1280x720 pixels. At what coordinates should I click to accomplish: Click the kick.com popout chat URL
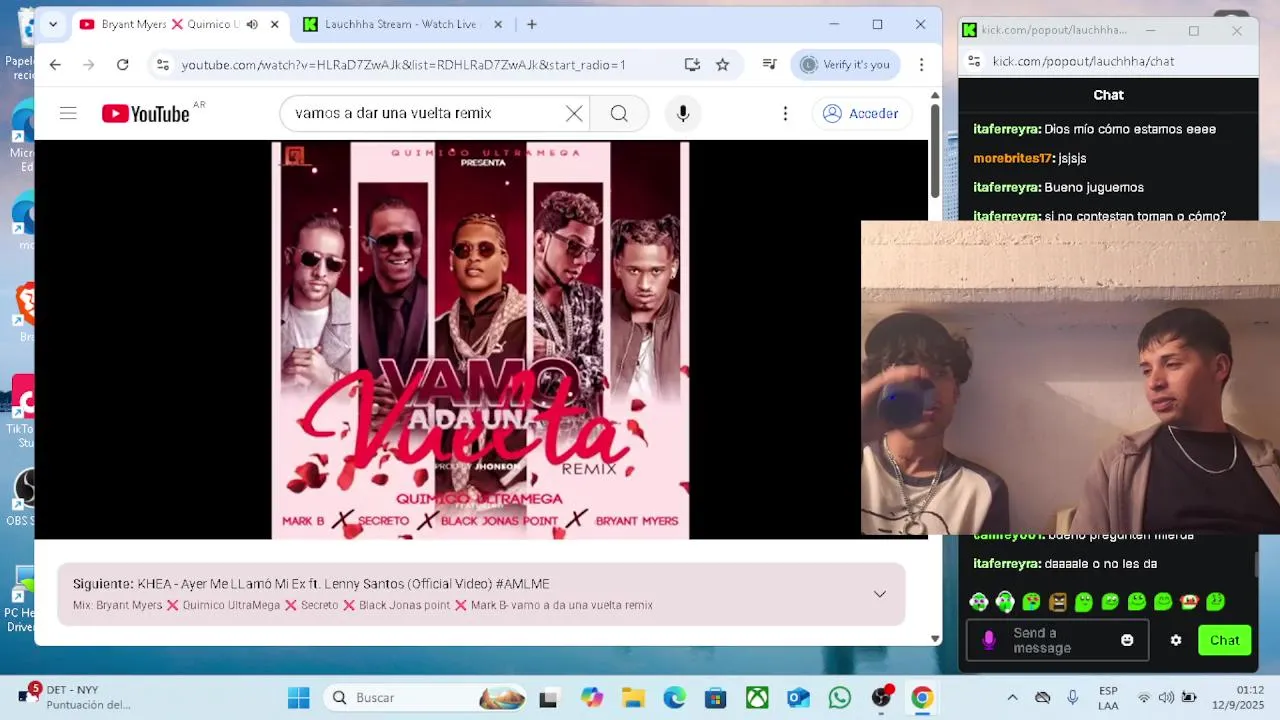pos(1083,61)
